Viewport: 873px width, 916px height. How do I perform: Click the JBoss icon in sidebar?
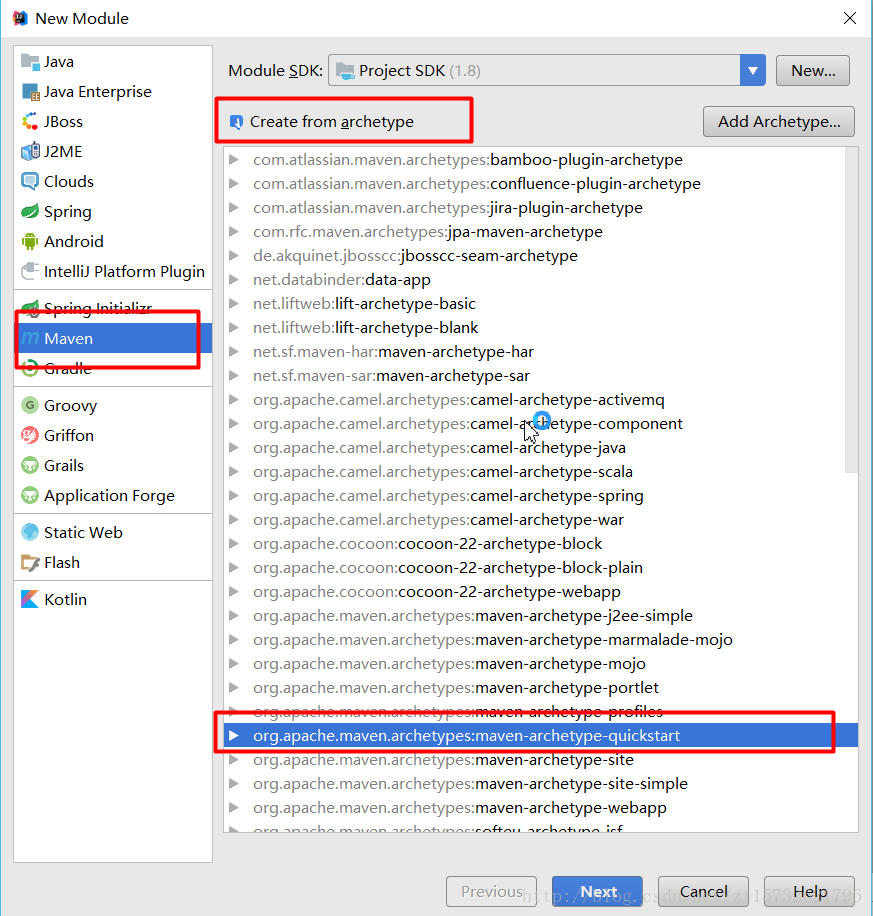tap(30, 122)
